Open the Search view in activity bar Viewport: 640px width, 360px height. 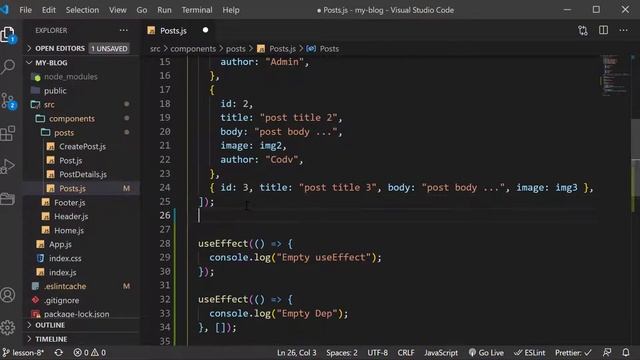coord(8,67)
